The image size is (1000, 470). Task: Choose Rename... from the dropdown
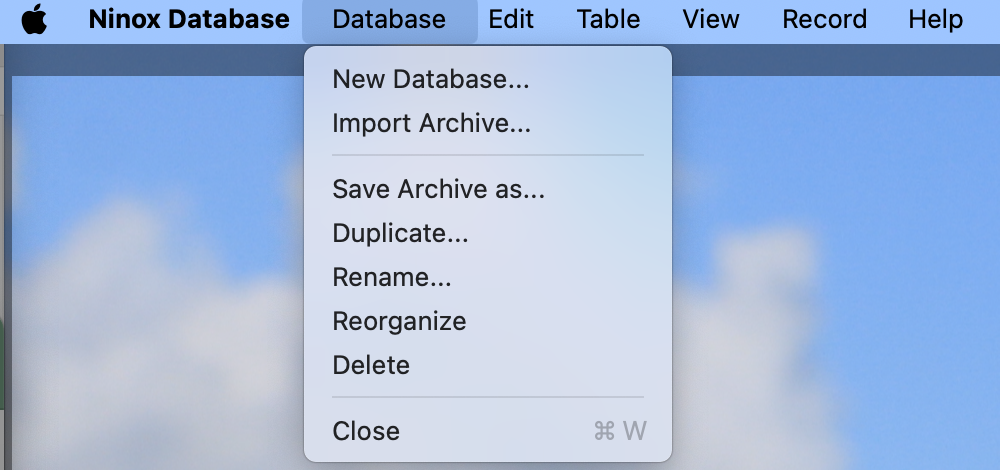click(392, 277)
